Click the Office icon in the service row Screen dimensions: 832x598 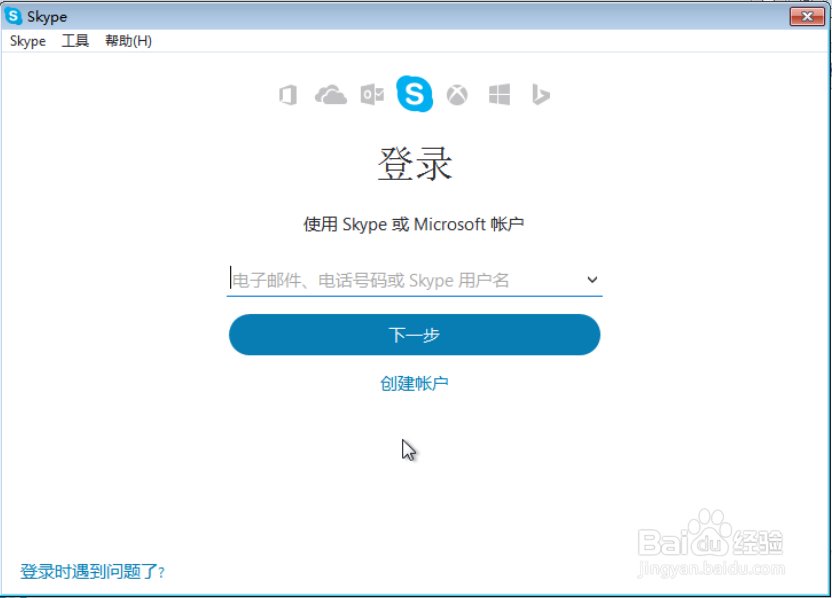click(288, 96)
